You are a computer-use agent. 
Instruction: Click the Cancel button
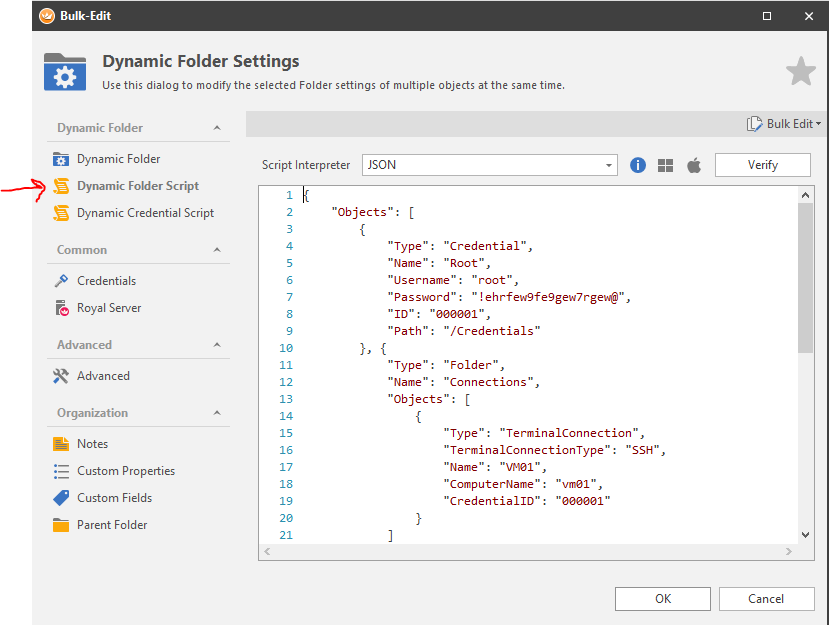pyautogui.click(x=766, y=598)
